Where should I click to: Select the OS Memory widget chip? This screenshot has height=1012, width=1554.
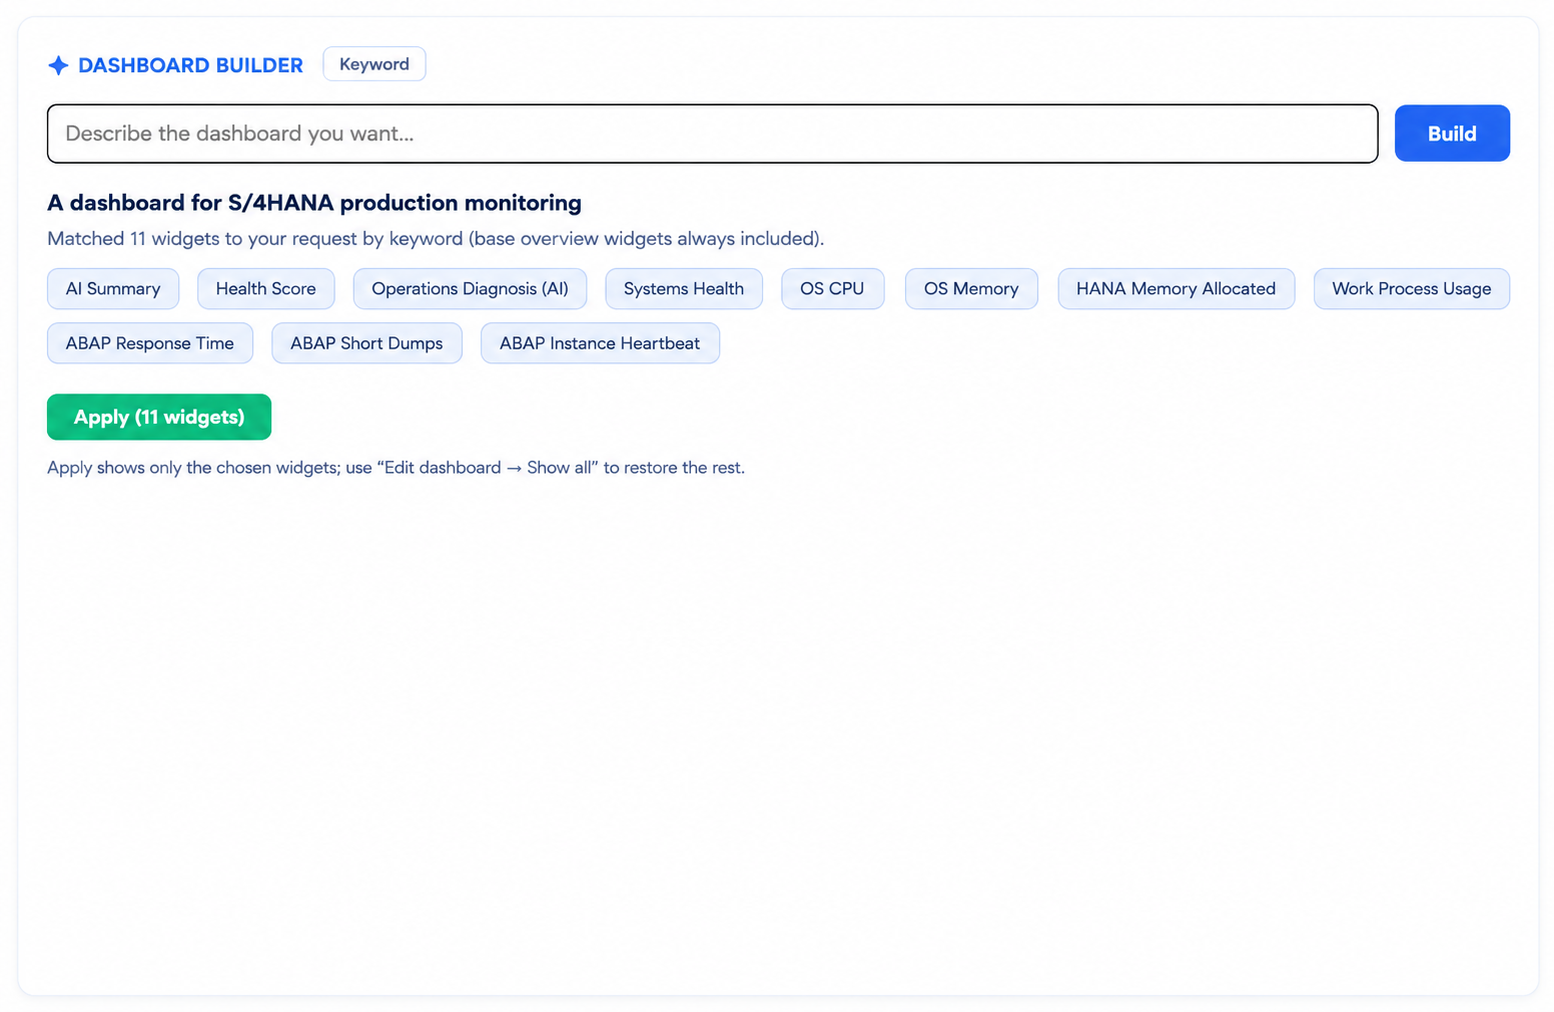[x=971, y=289]
